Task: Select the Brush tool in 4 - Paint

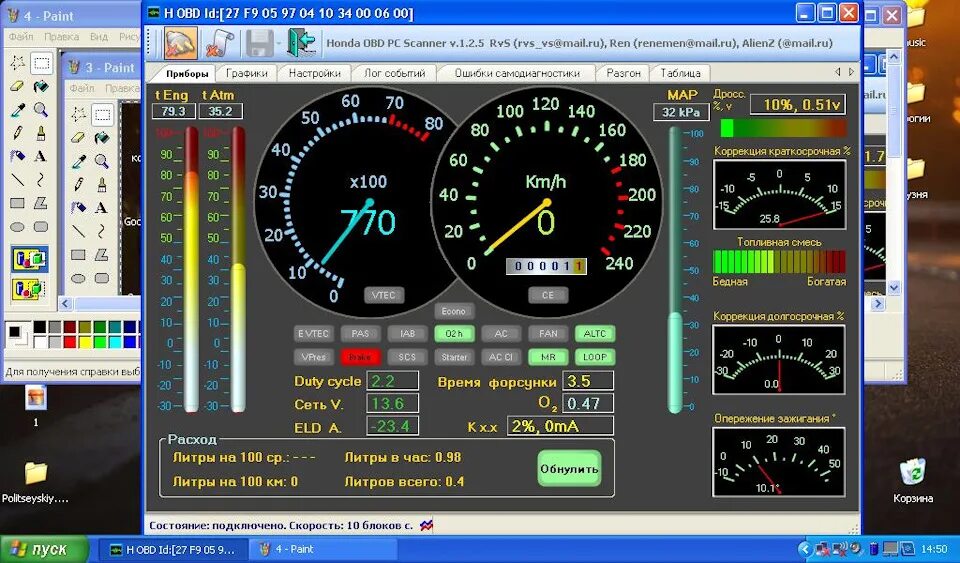Action: [x=41, y=133]
